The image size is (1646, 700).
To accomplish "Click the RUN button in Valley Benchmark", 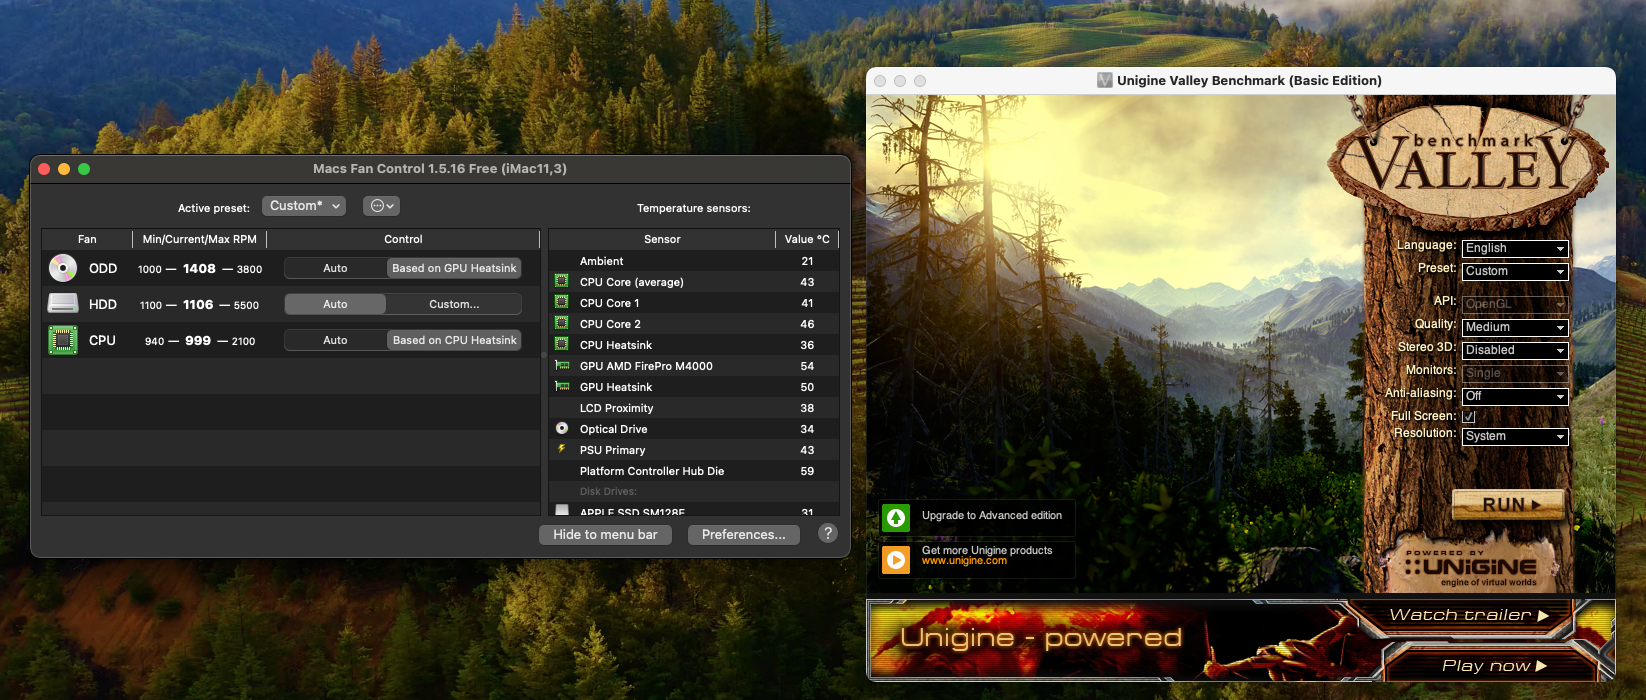I will [1509, 505].
